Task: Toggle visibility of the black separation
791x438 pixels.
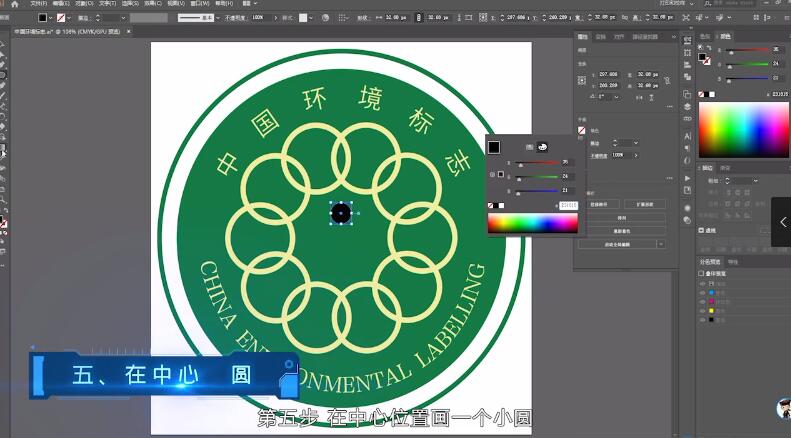Action: click(x=702, y=320)
